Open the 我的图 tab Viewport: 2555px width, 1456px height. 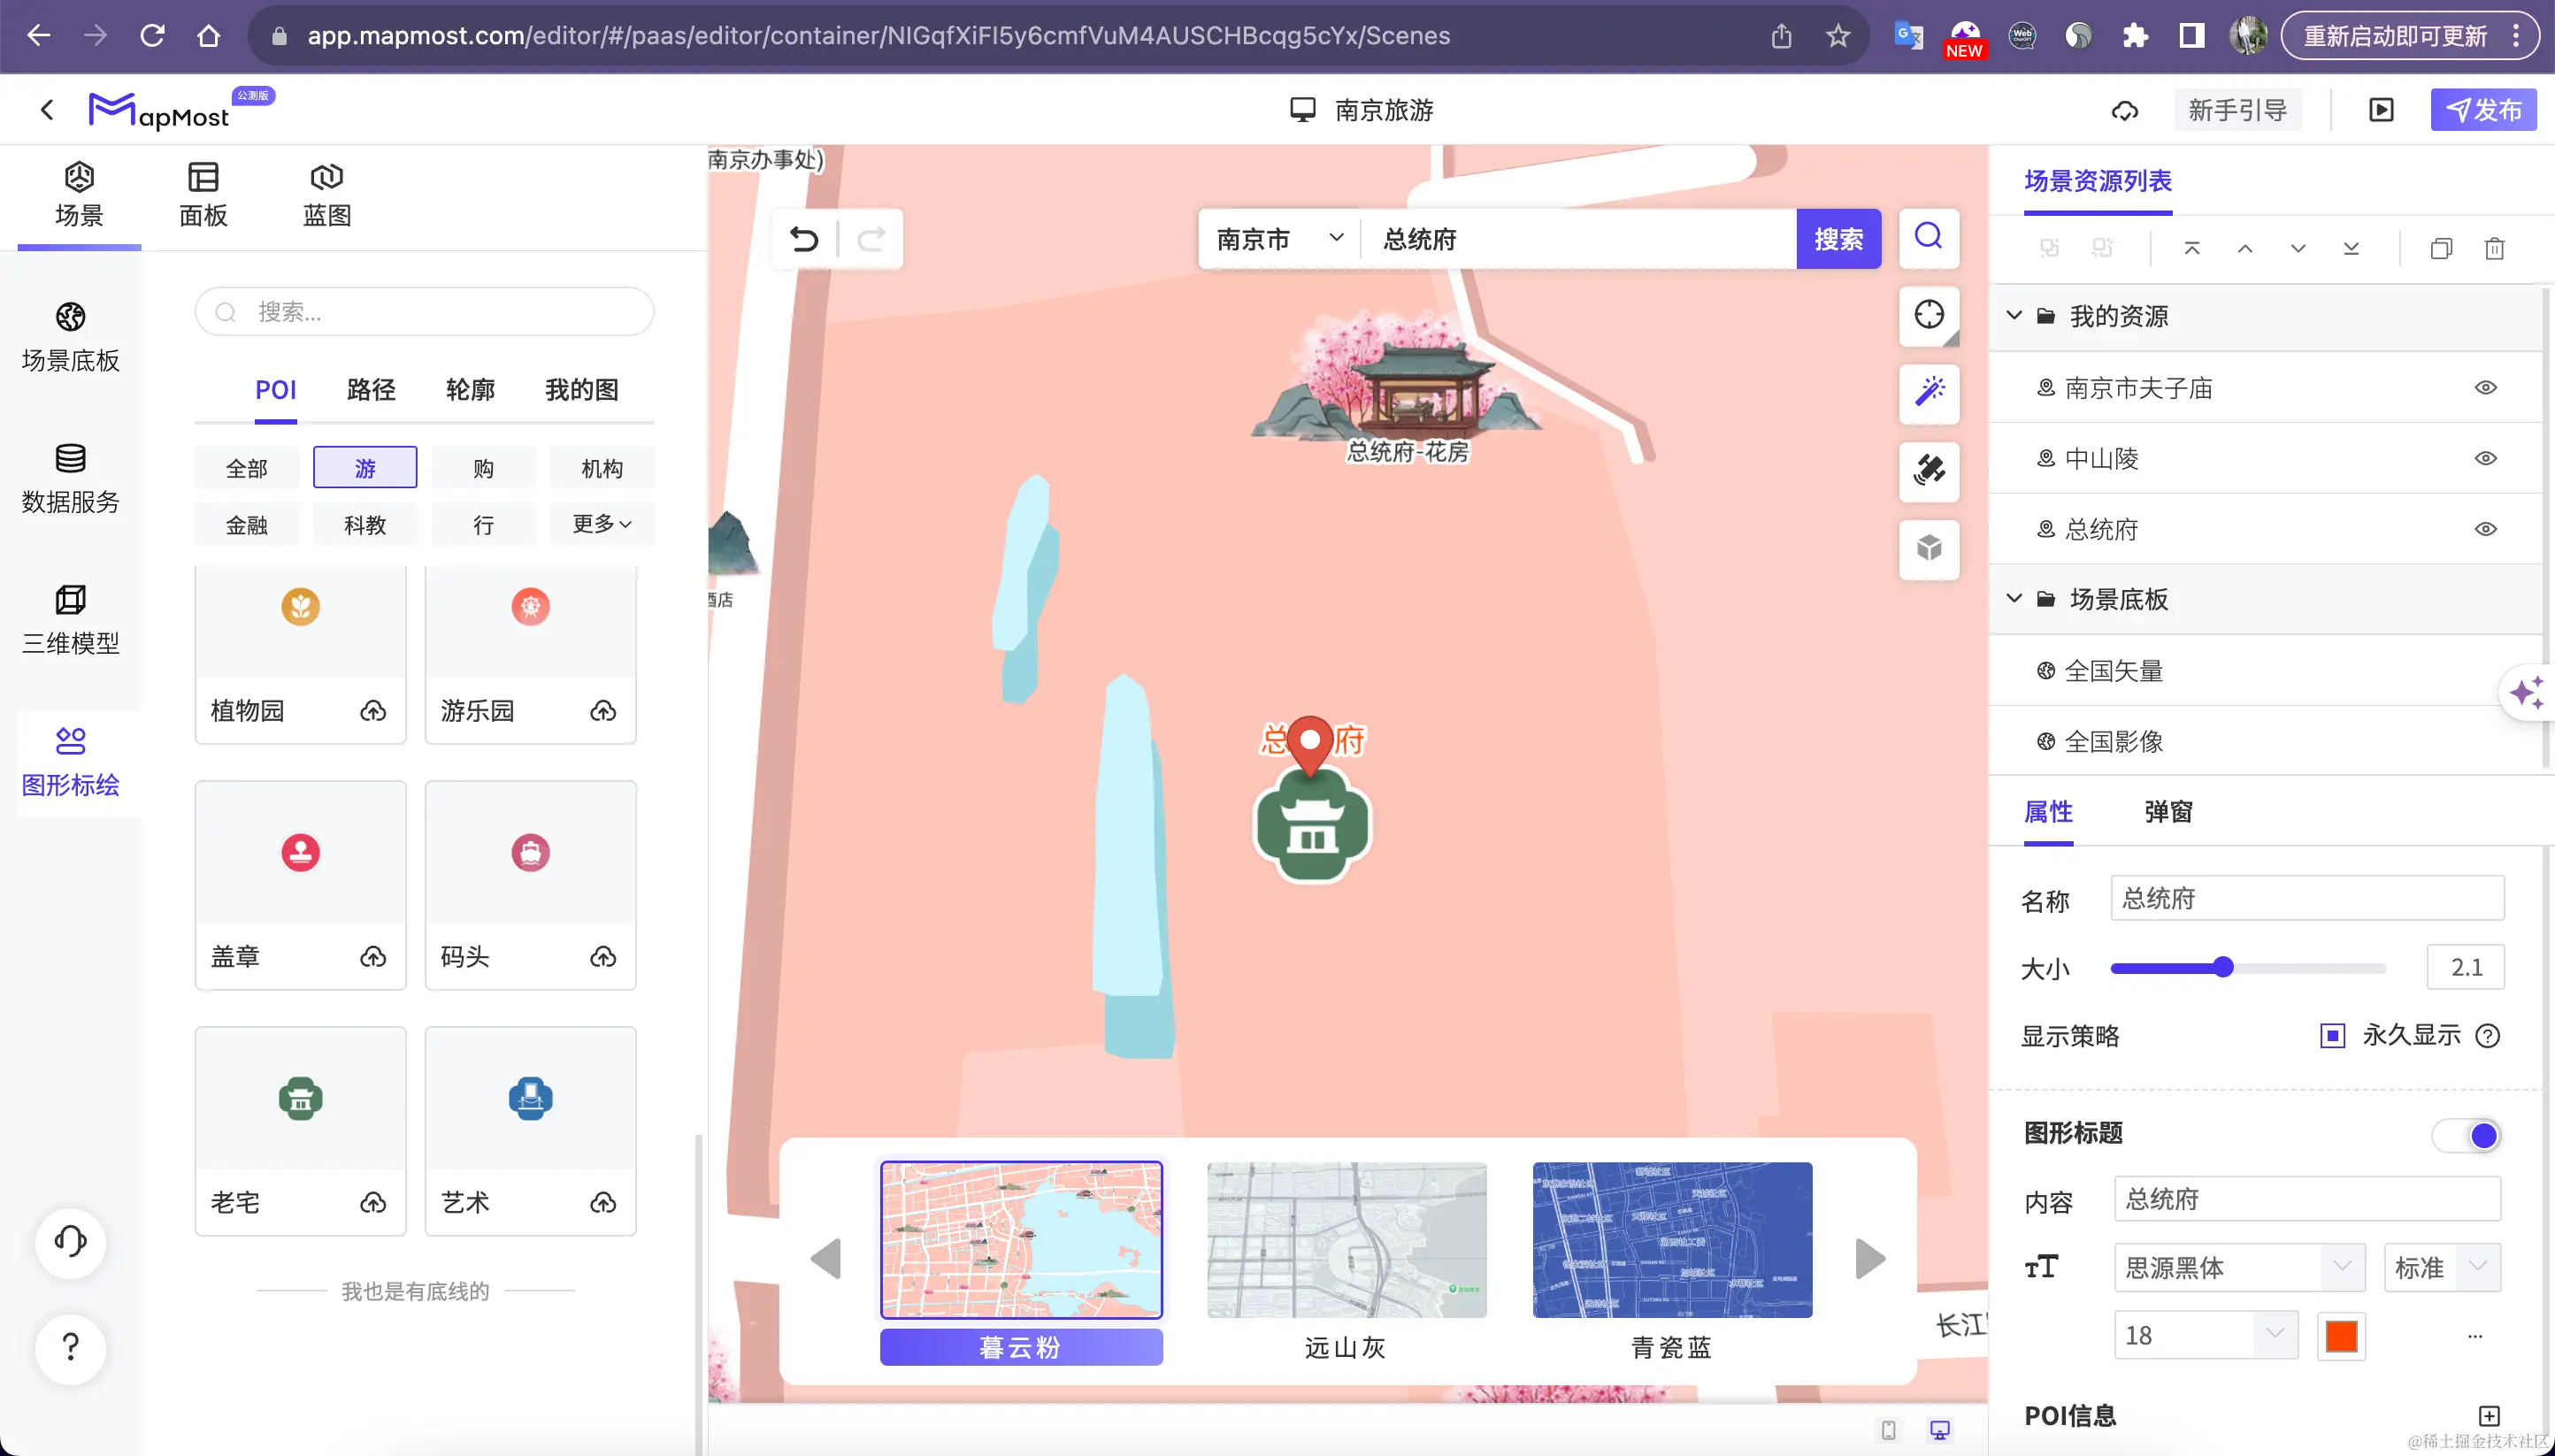click(582, 390)
